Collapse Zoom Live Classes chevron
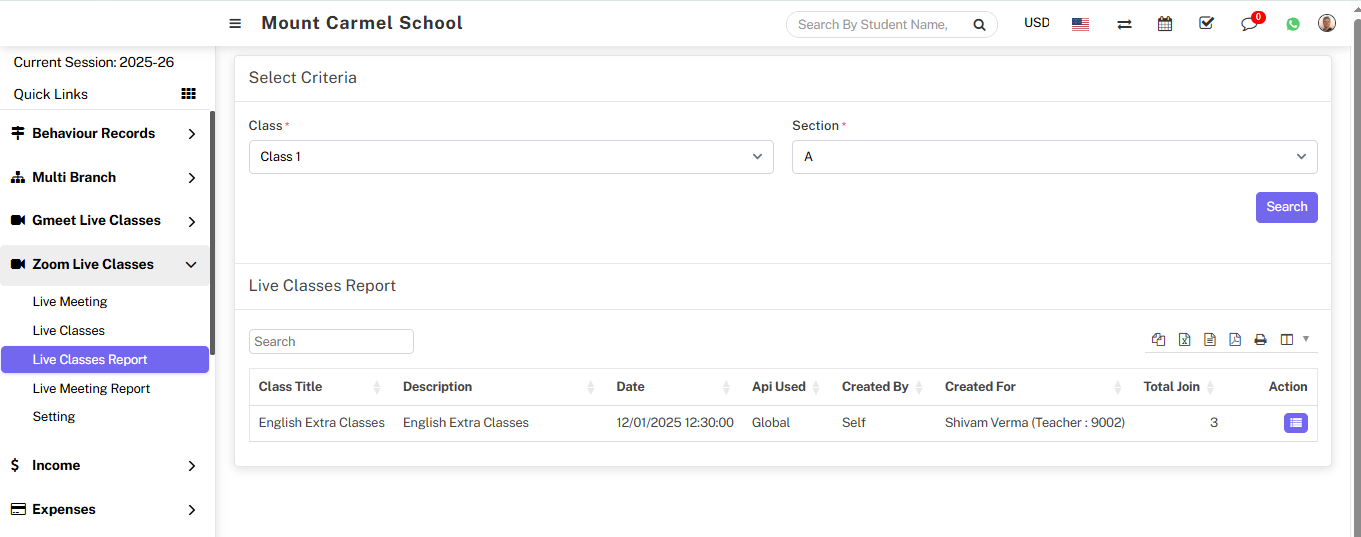 click(x=191, y=265)
